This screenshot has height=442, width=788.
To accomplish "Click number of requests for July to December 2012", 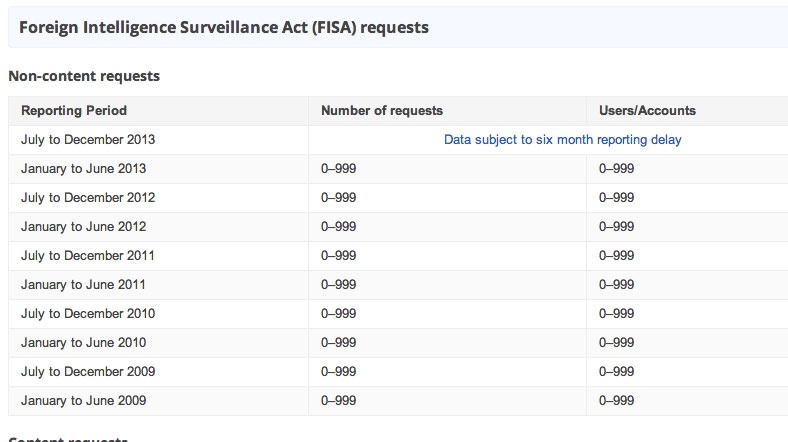I will point(339,197).
